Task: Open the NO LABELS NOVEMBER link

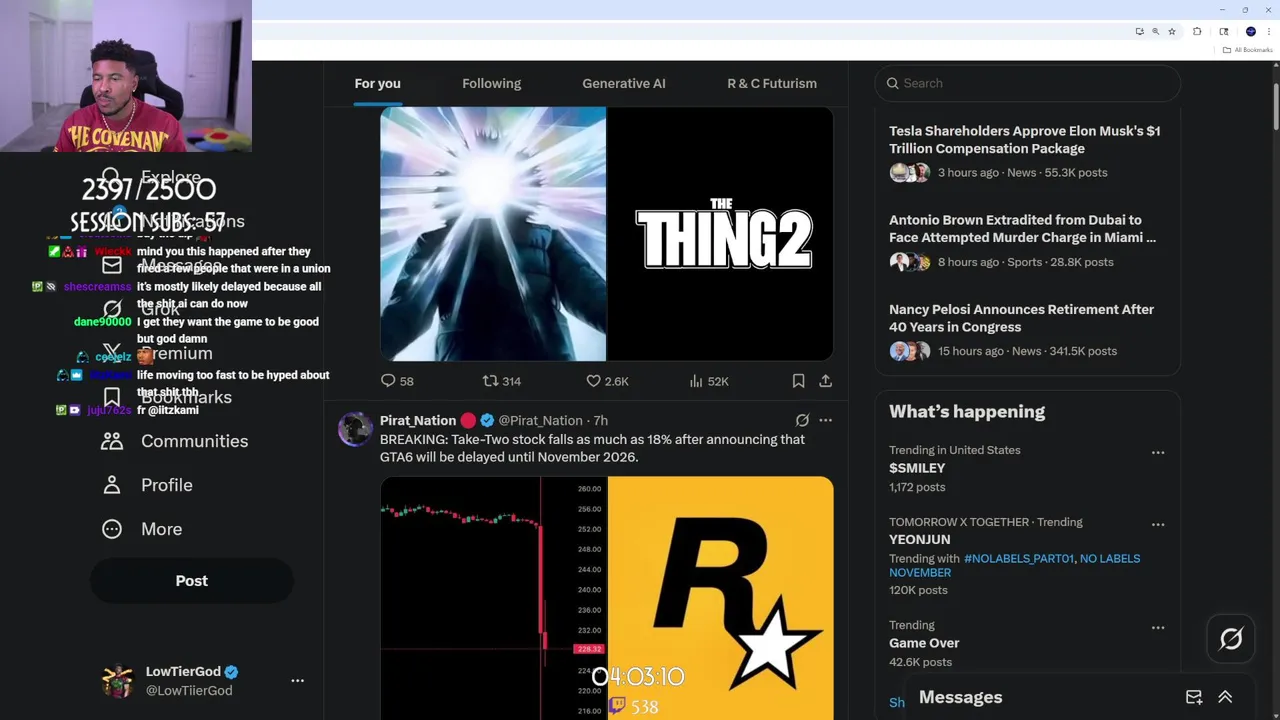Action: pos(1014,565)
